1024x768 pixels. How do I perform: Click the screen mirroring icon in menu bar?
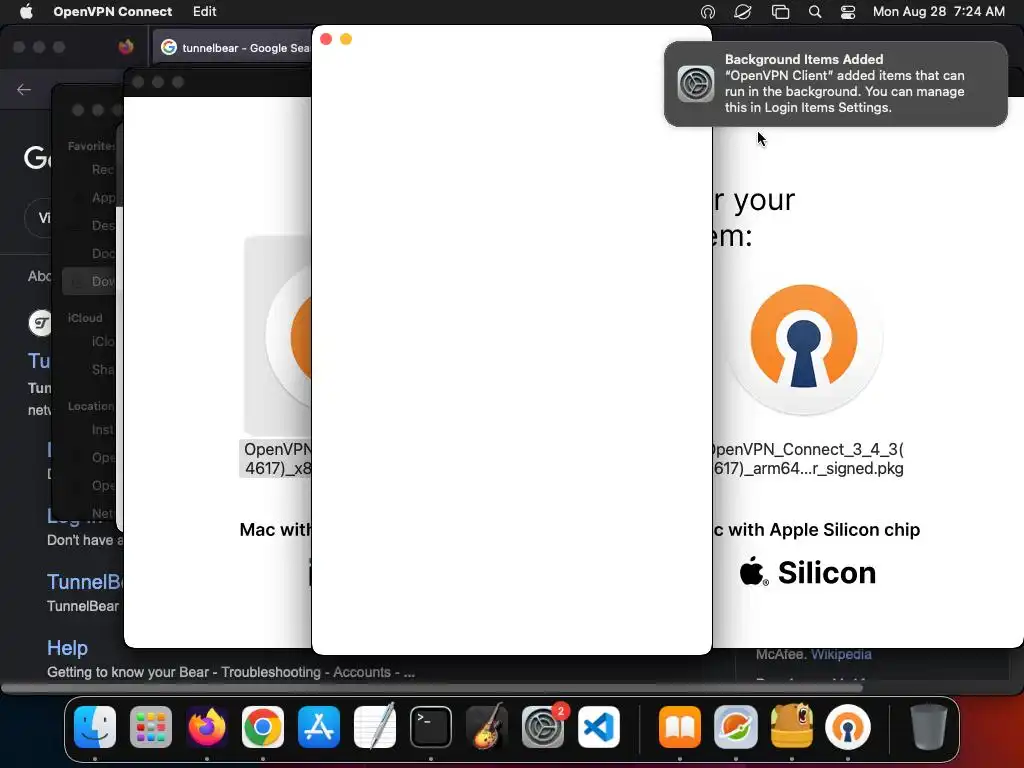click(780, 12)
